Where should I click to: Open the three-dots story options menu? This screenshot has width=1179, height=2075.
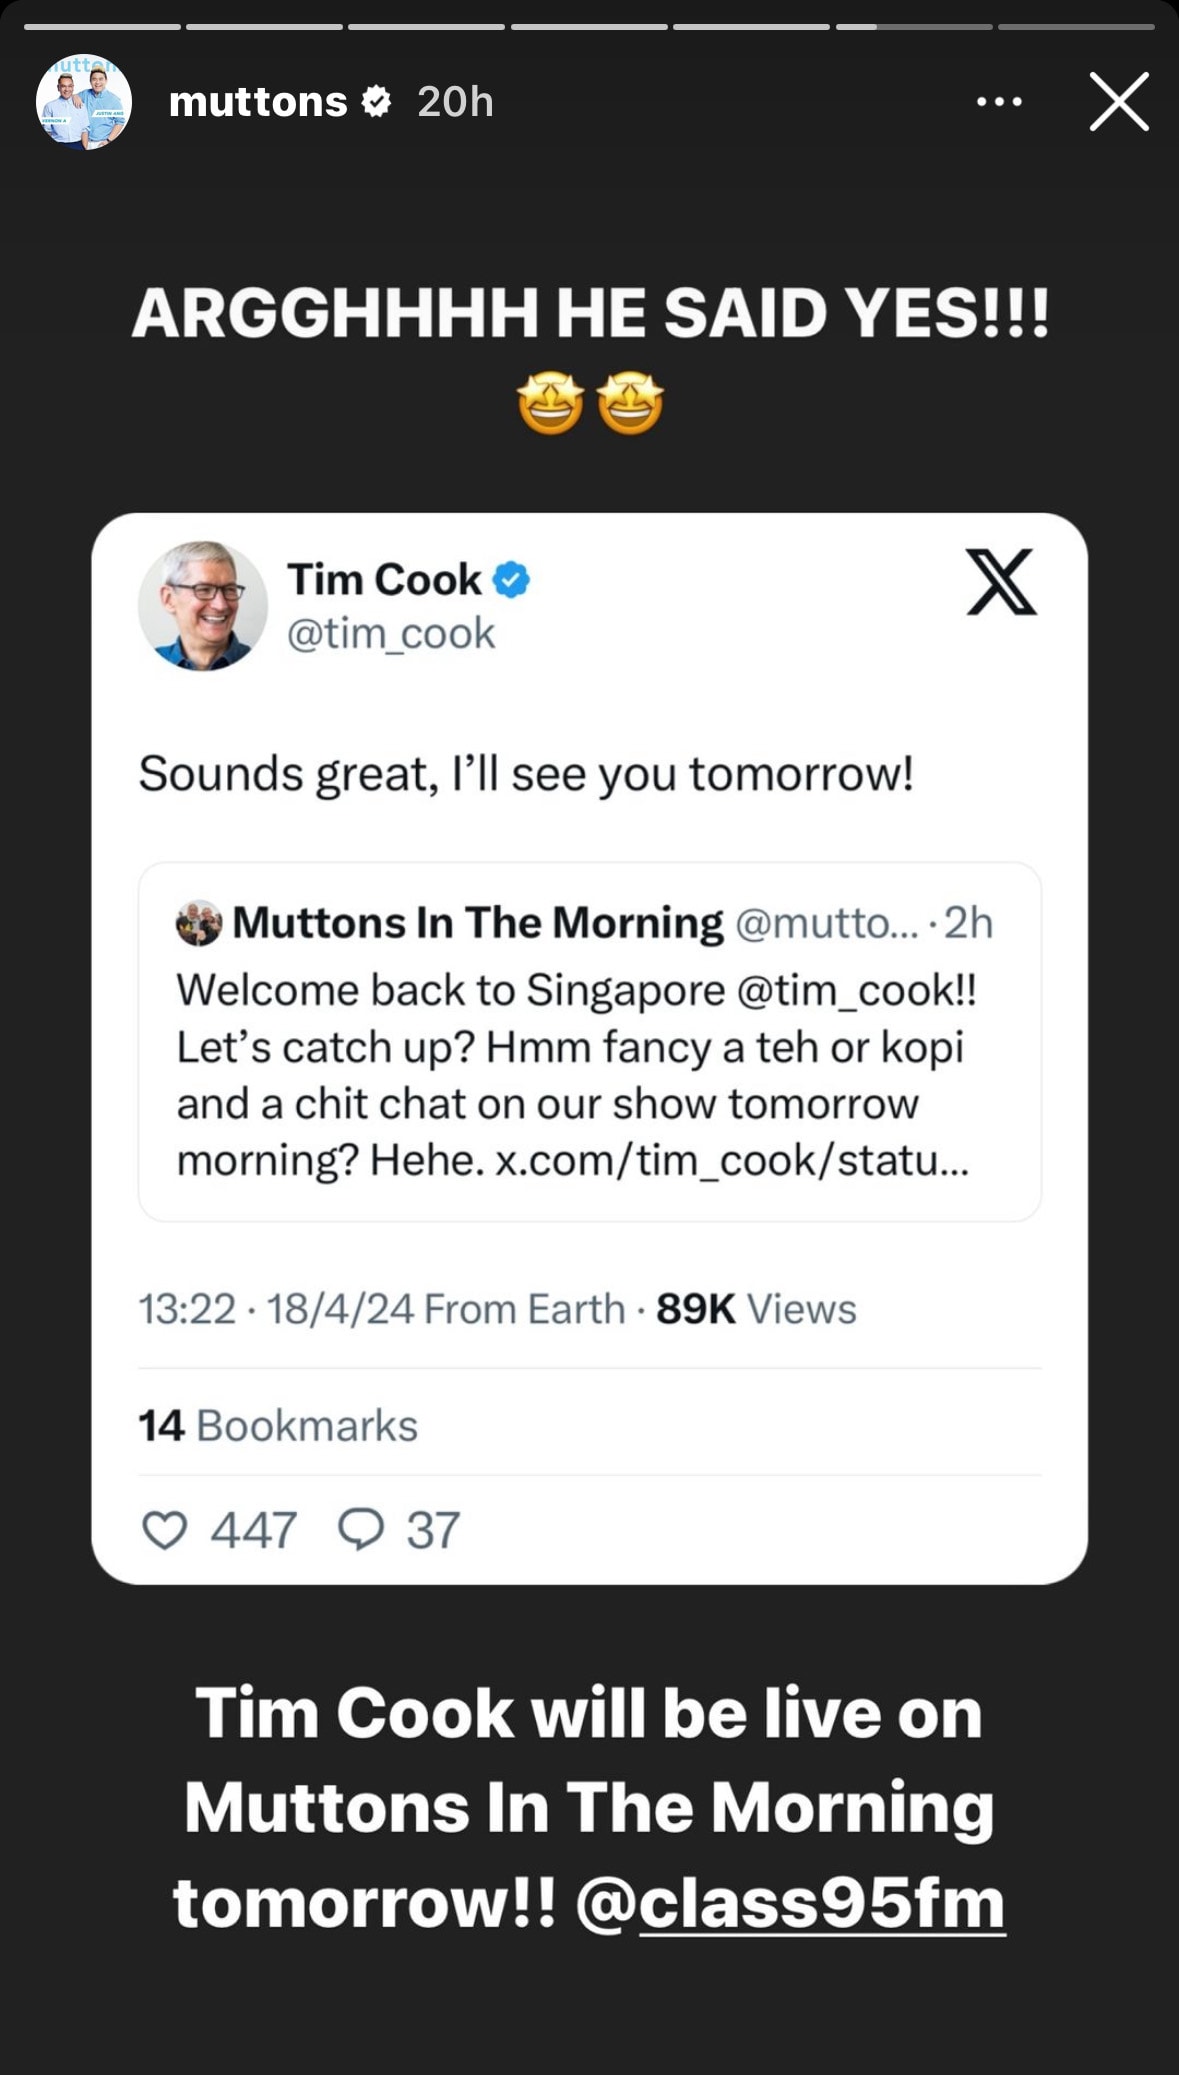coord(999,102)
